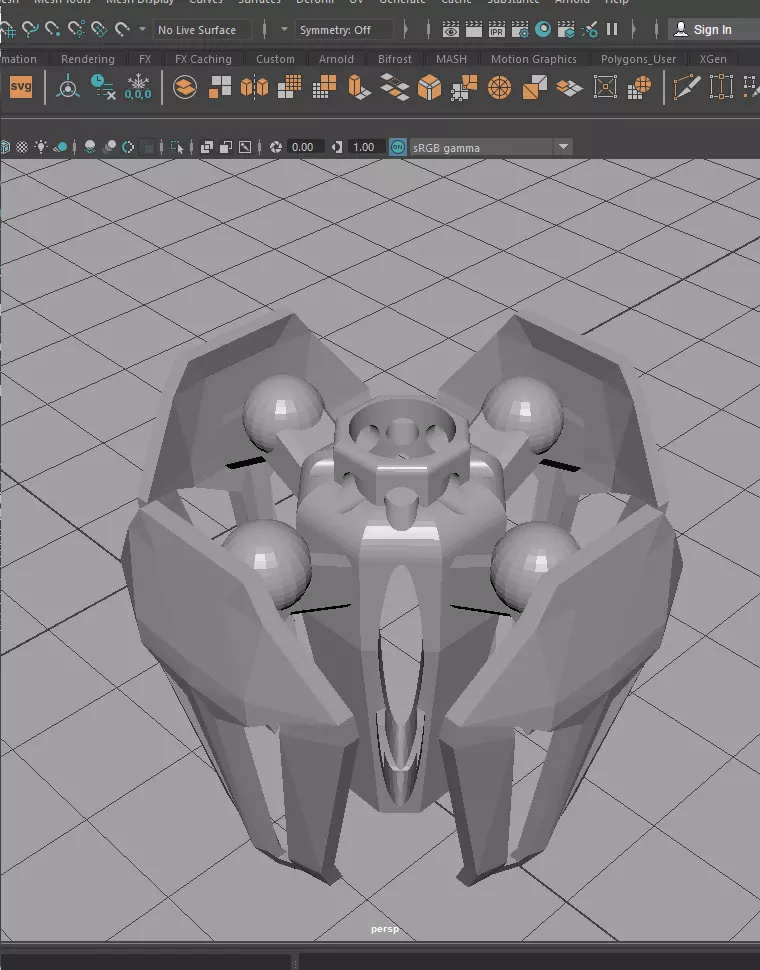This screenshot has height=970, width=760.
Task: Toggle Pause Viewport 2 display button
Action: coord(612,29)
